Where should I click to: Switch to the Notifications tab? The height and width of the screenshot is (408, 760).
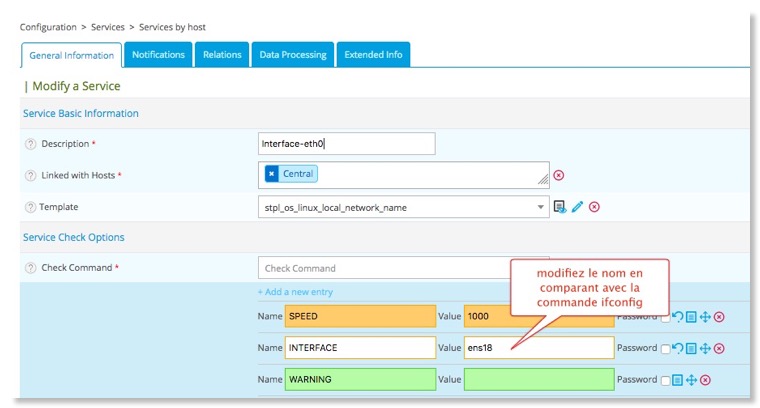tap(158, 55)
